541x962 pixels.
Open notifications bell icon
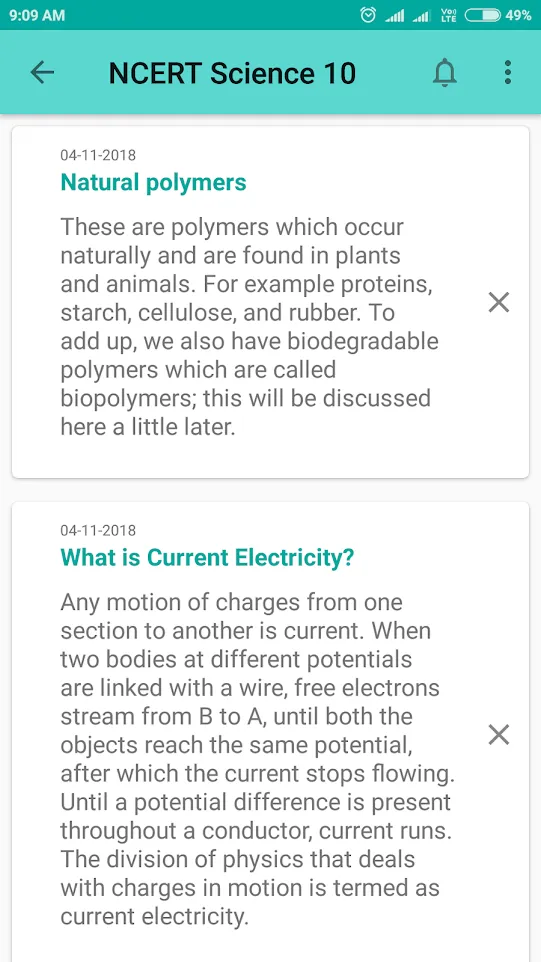[x=445, y=74]
